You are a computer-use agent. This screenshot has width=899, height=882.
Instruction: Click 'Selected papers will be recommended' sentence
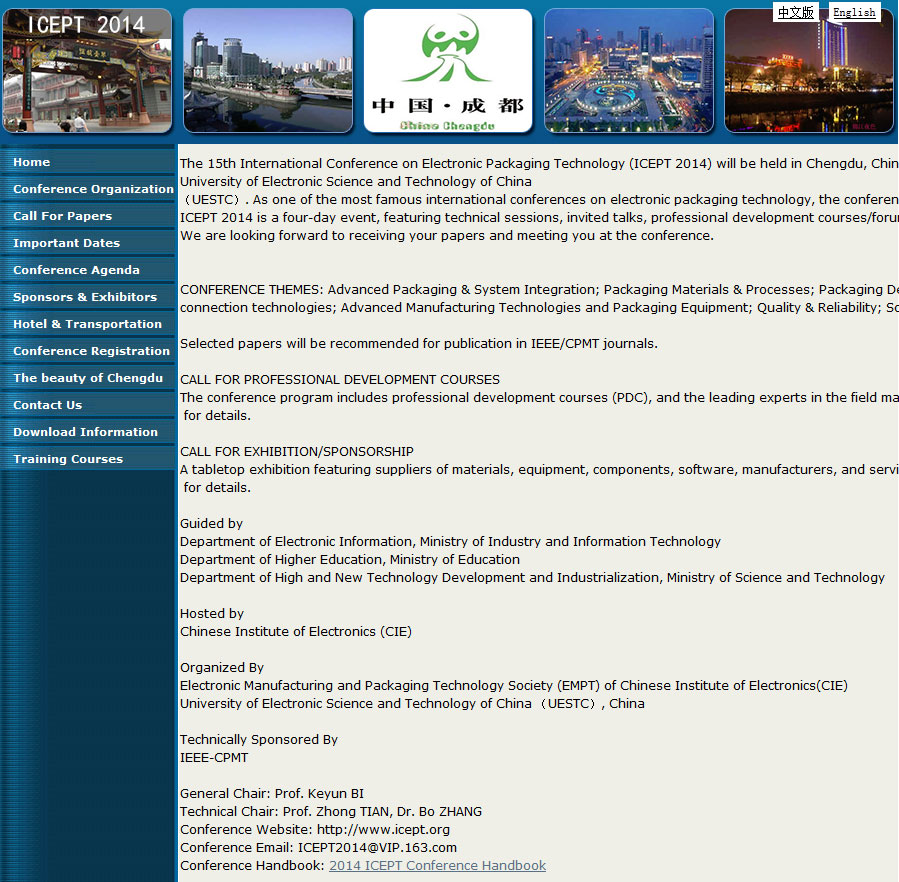point(419,344)
